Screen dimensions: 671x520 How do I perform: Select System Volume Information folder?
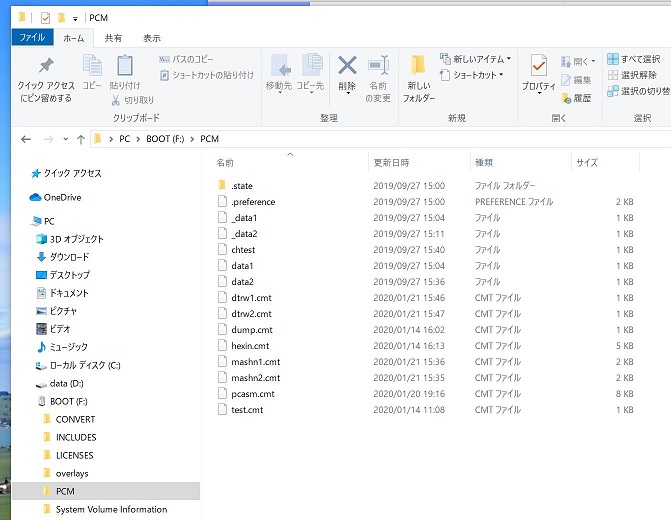(105, 510)
